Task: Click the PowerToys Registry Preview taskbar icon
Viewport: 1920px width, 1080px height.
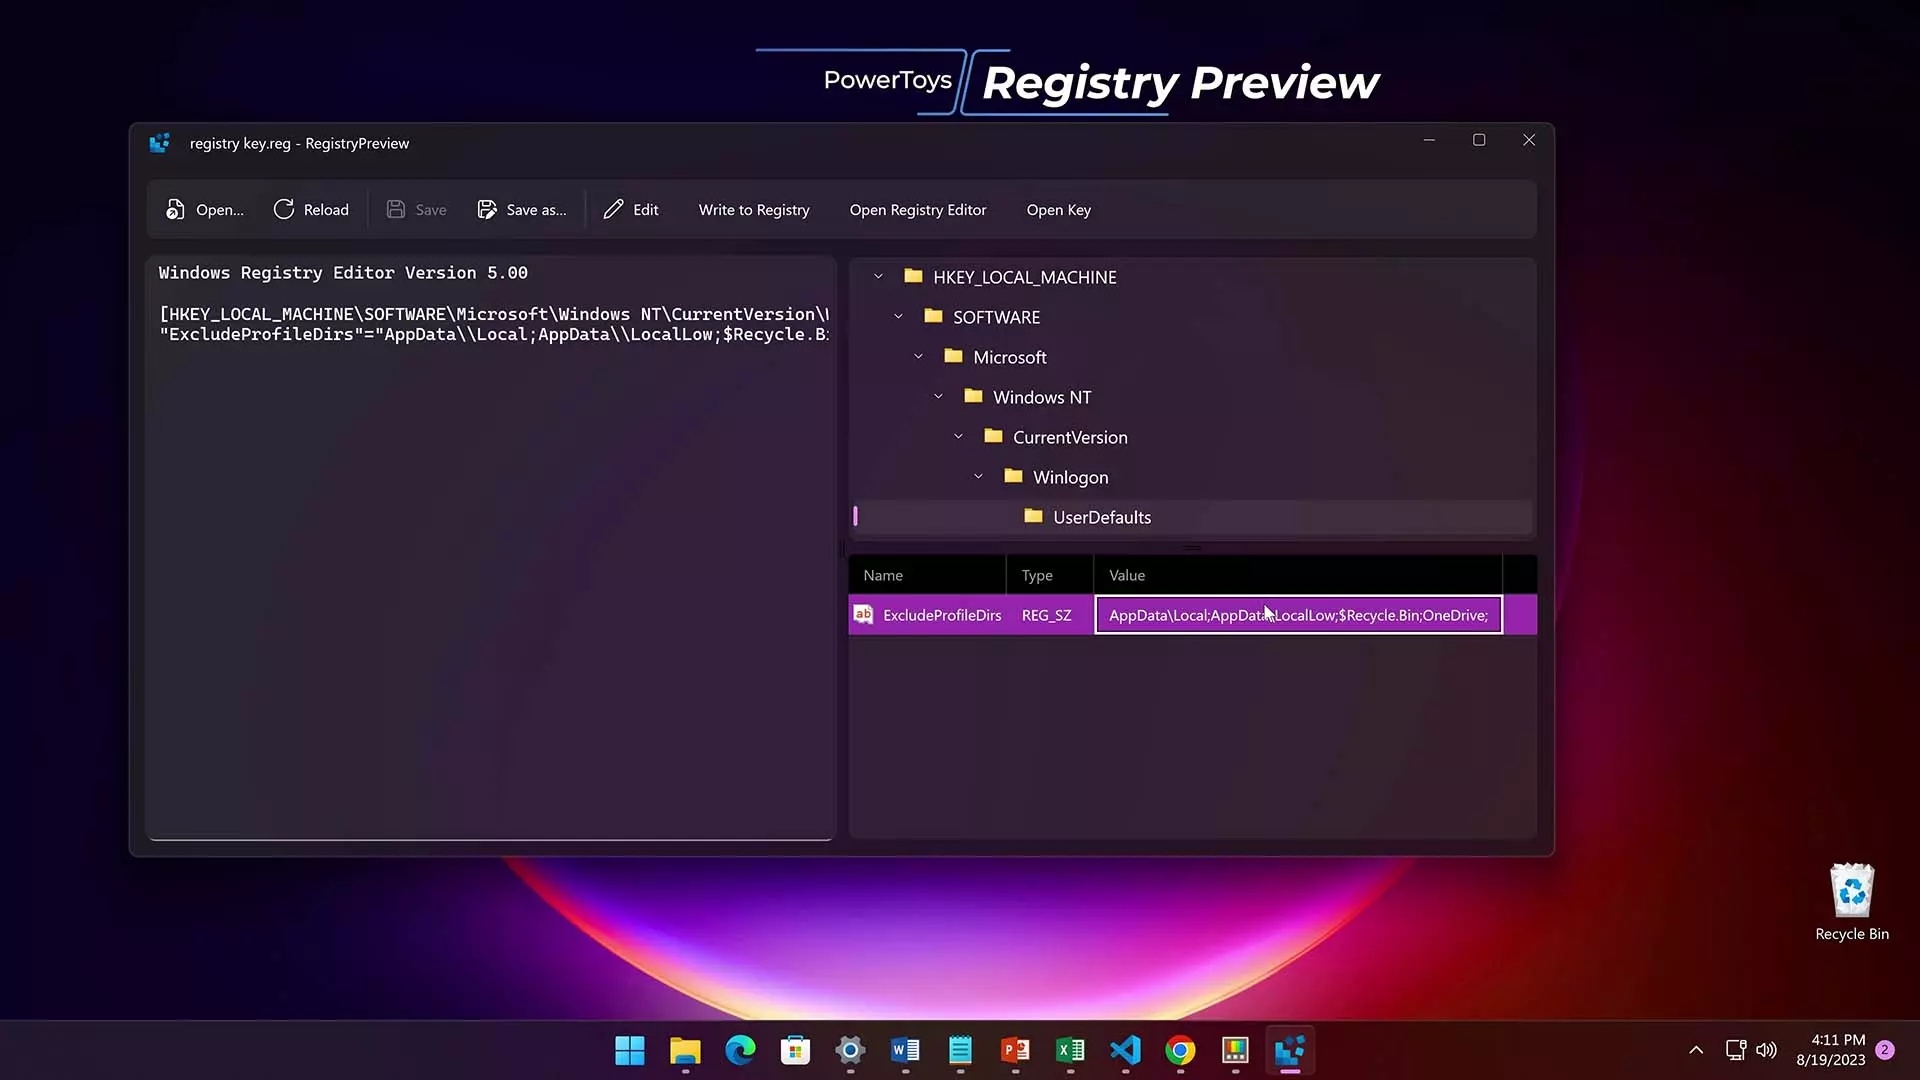Action: [x=1290, y=1050]
